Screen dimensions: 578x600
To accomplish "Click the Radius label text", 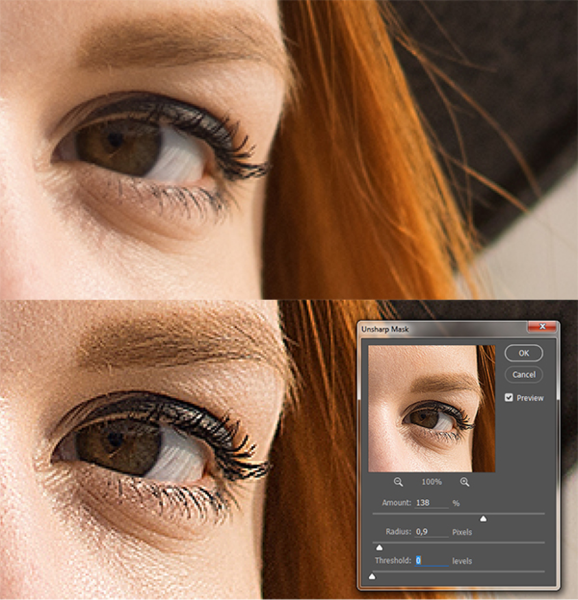I will point(398,532).
